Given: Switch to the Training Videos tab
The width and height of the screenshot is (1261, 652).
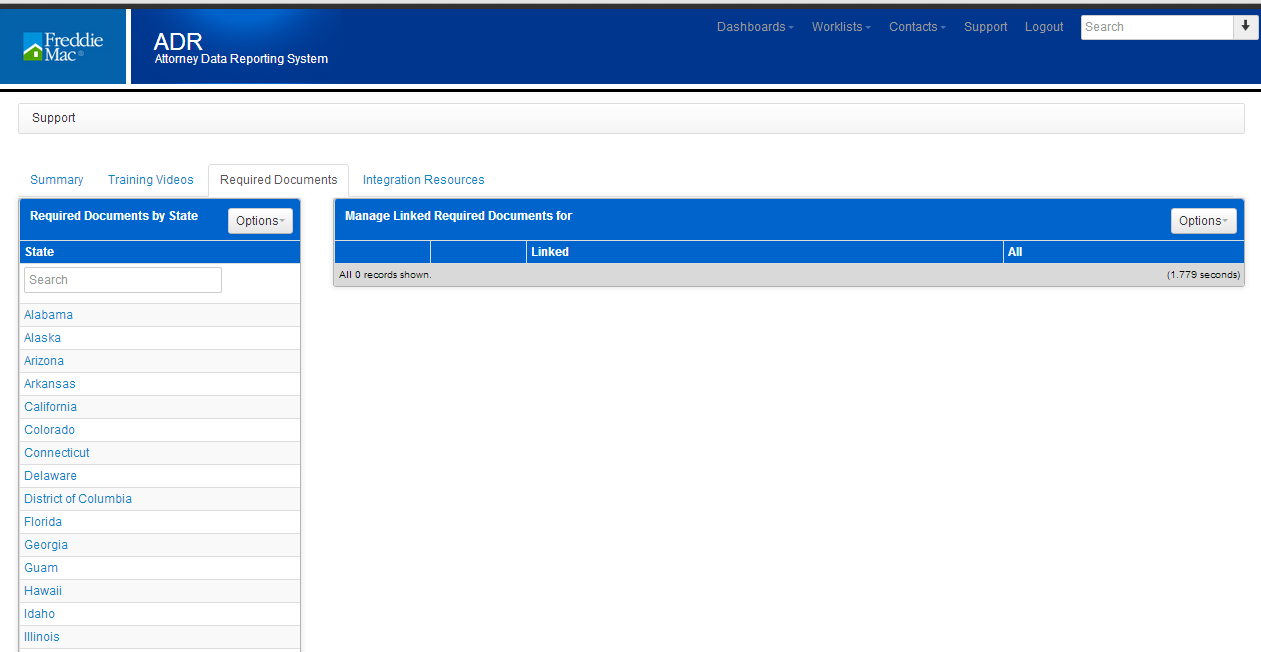Looking at the screenshot, I should [x=151, y=180].
